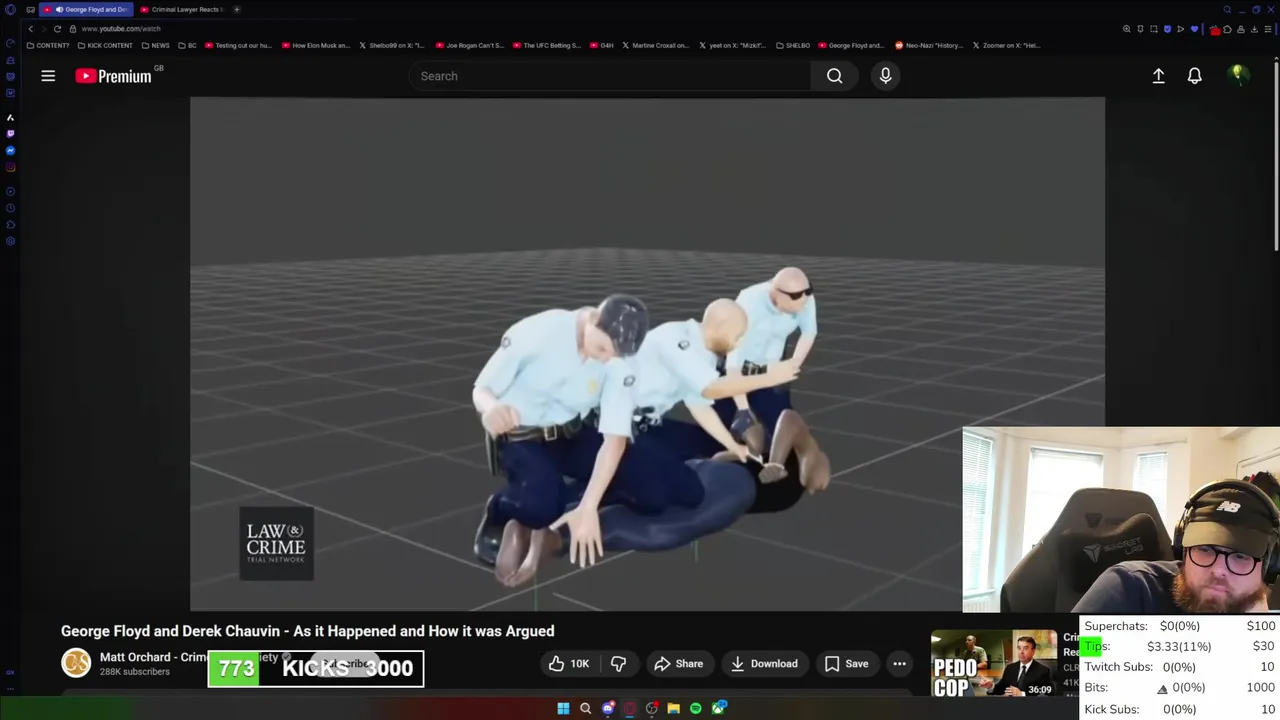Open a new browser tab
This screenshot has width=1280, height=720.
[x=237, y=9]
